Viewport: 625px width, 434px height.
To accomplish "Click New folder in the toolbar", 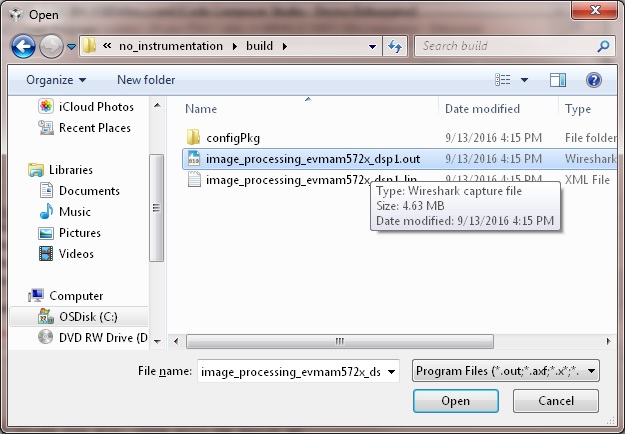I will [146, 80].
